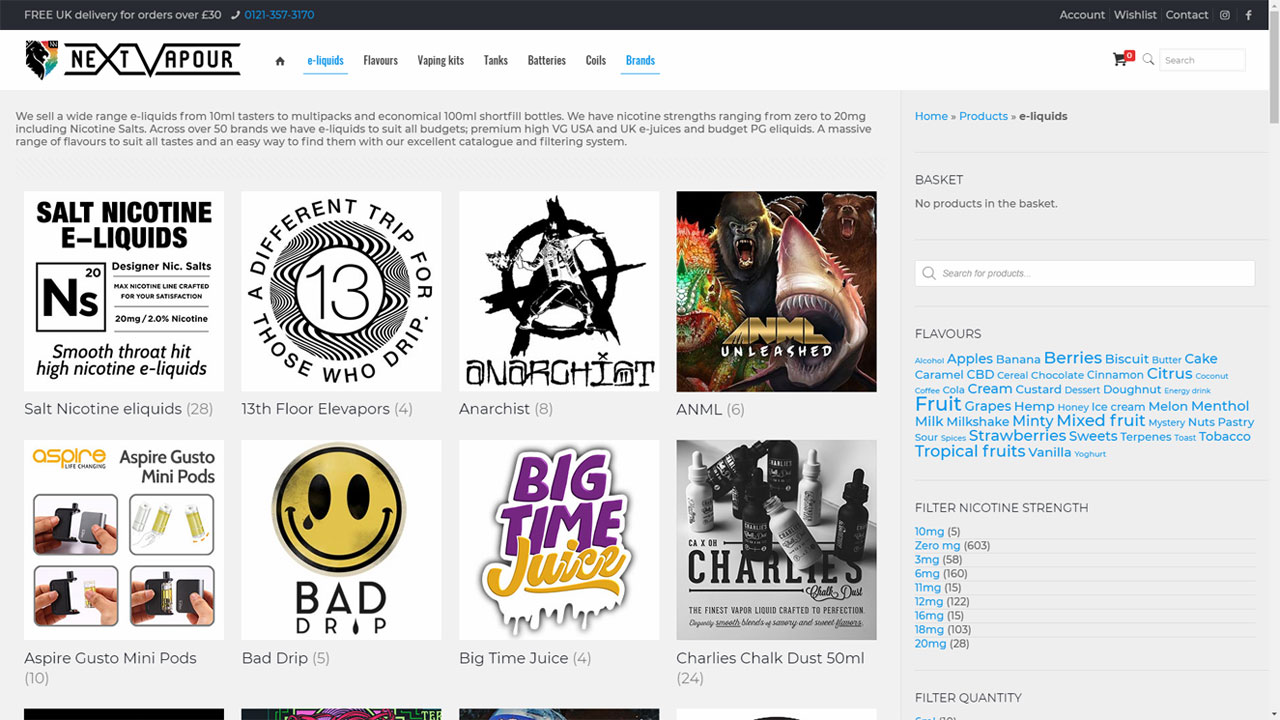Focus the Search for products field

pos(1085,273)
